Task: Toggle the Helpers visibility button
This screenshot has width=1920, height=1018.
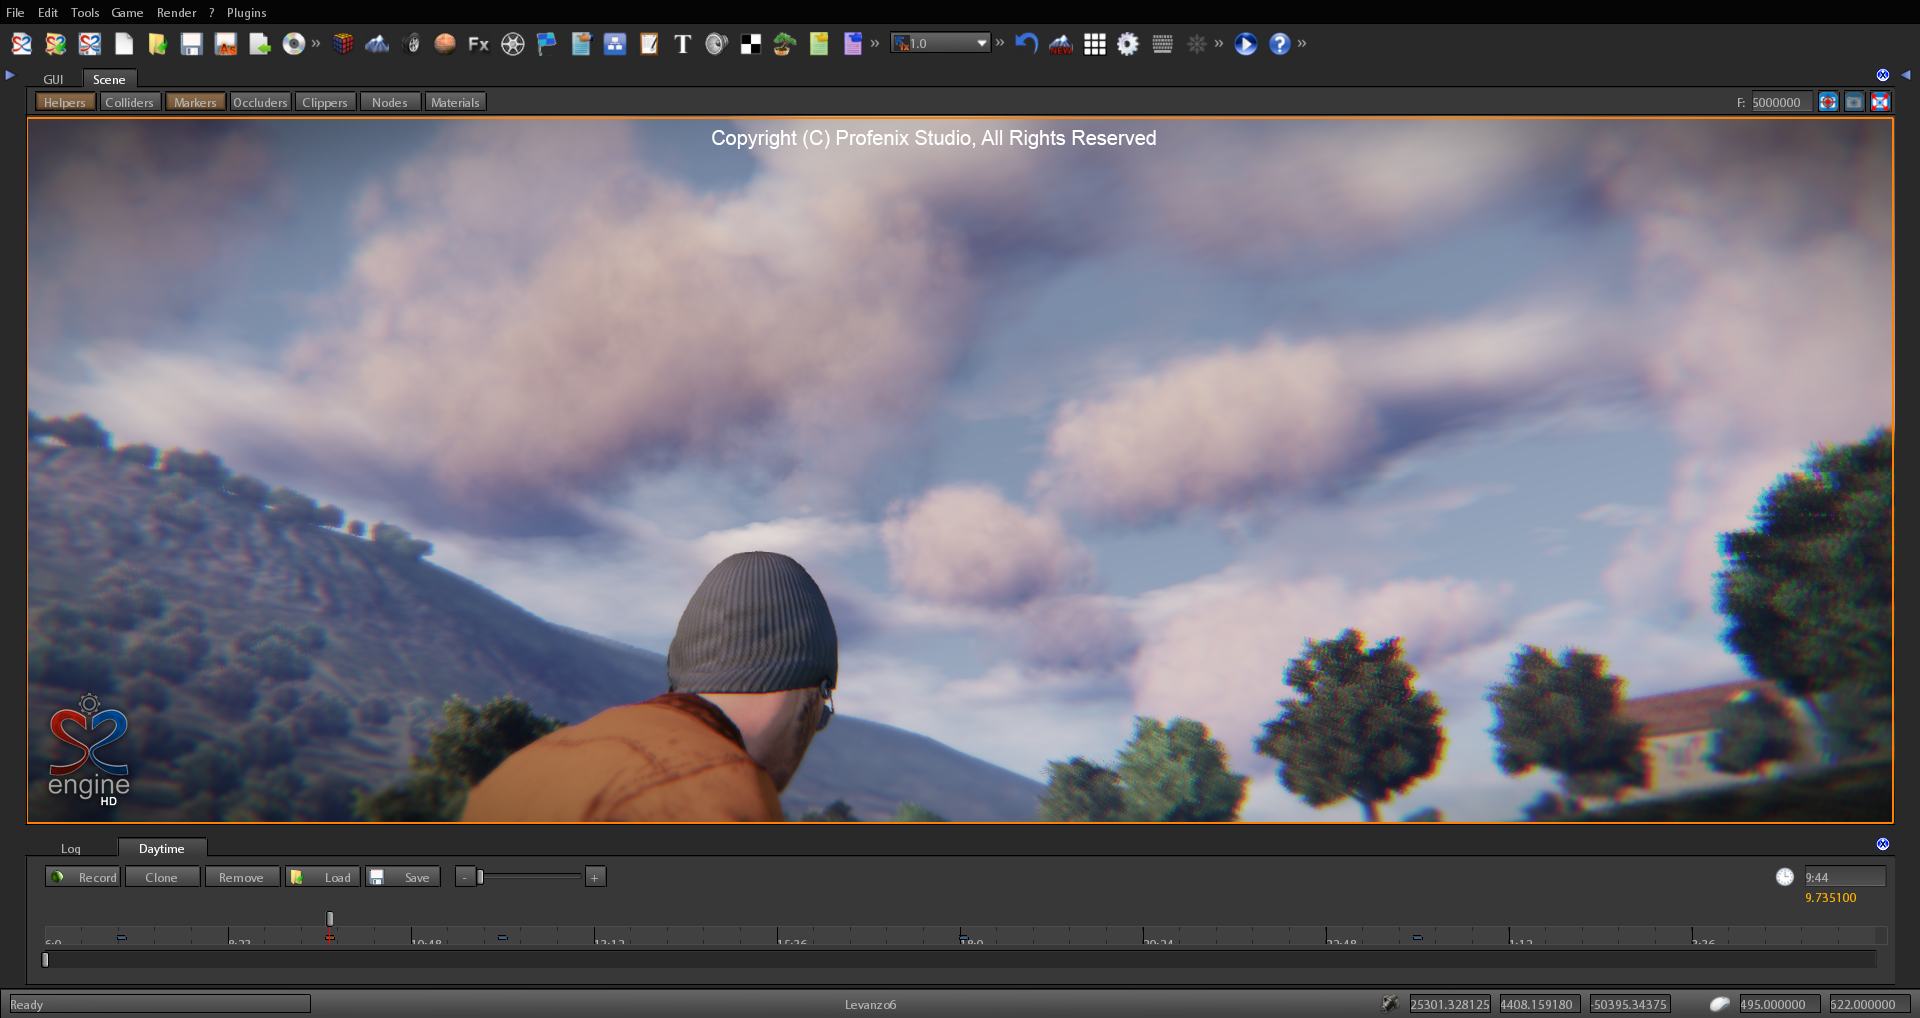Action: (65, 102)
